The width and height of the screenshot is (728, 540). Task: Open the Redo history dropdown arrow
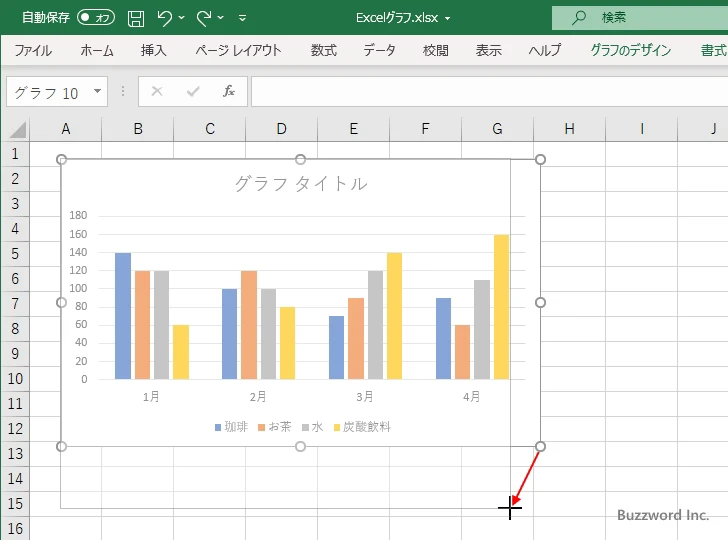pyautogui.click(x=221, y=18)
